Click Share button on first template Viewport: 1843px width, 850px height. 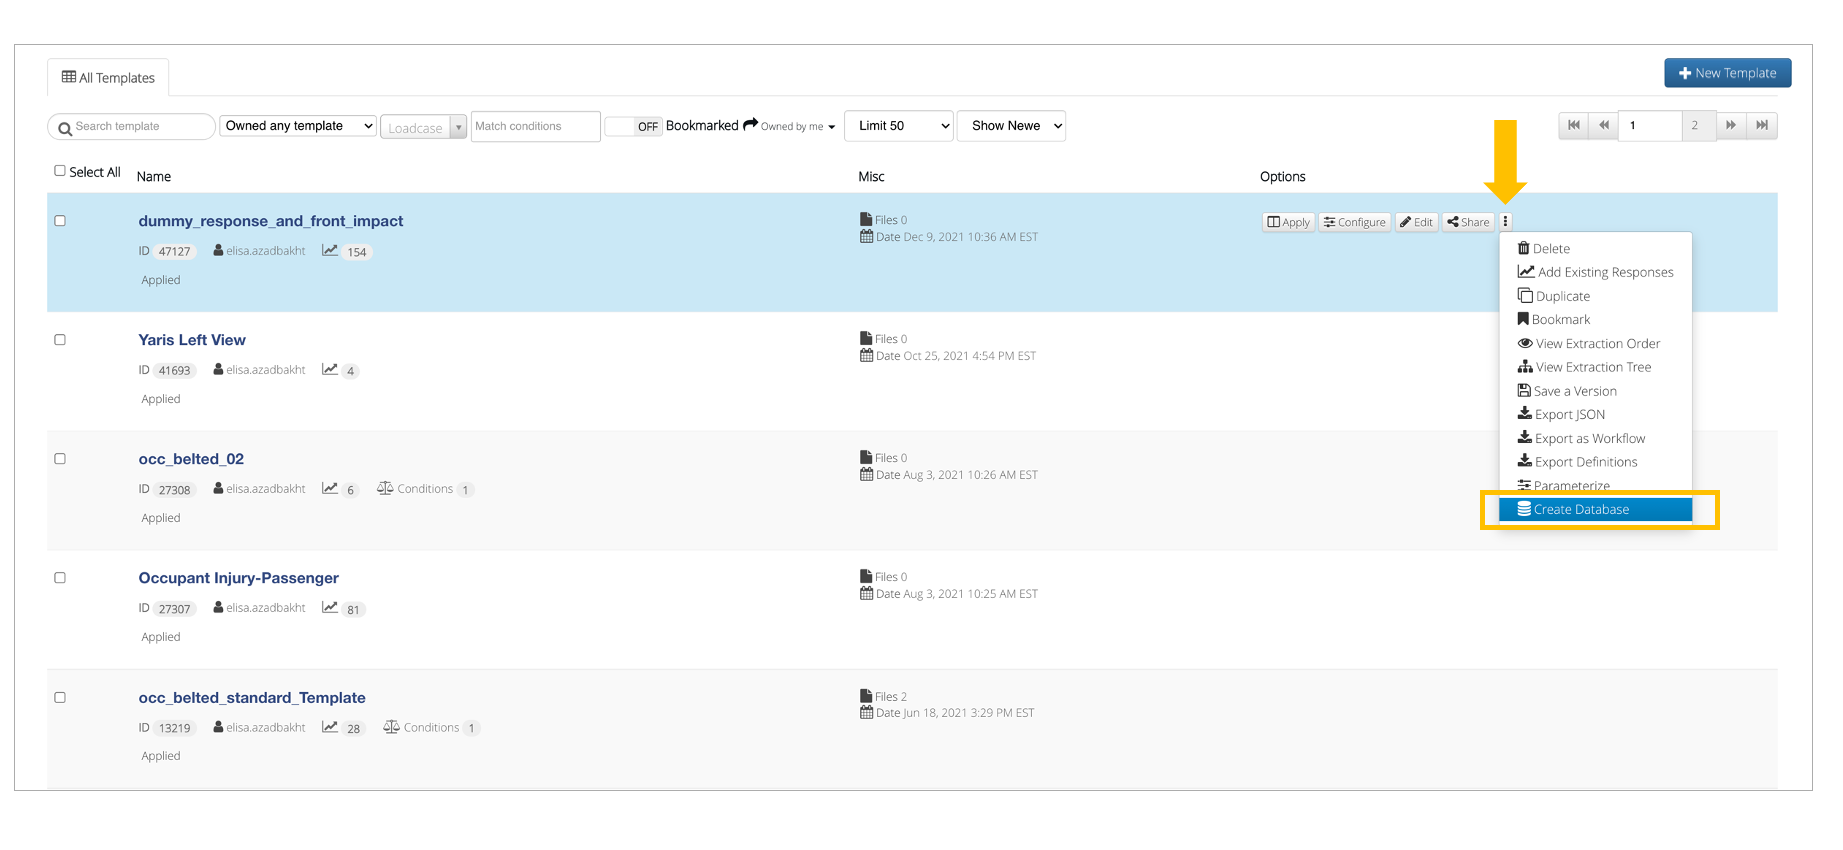1468,222
